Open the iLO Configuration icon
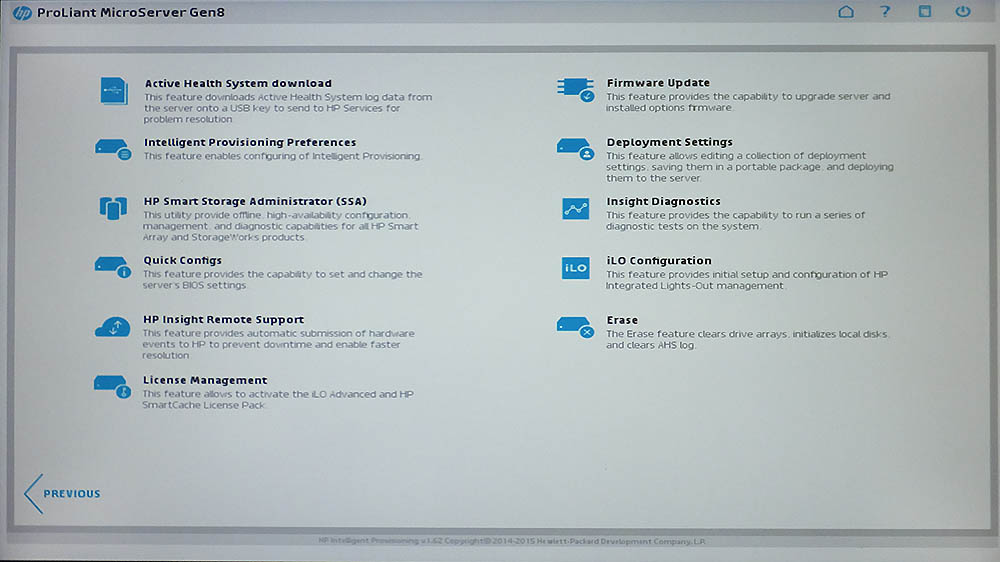The image size is (1000, 562). click(x=575, y=268)
